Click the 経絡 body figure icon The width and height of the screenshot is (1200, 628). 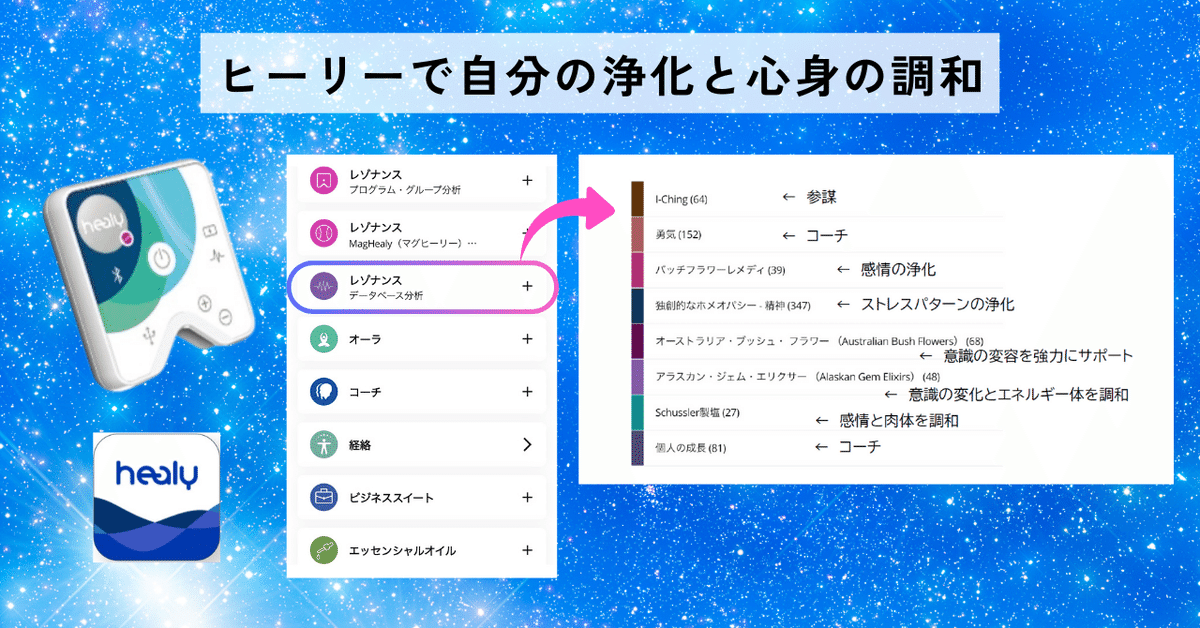tap(323, 444)
